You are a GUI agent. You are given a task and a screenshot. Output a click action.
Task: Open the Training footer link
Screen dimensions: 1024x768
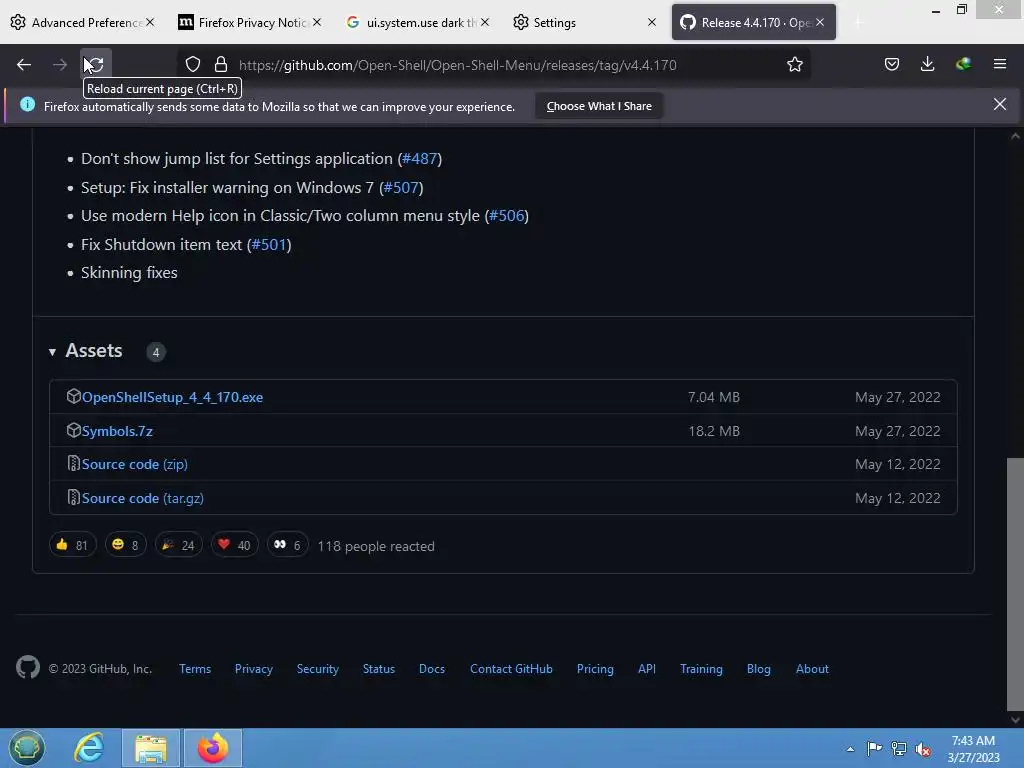click(x=701, y=669)
